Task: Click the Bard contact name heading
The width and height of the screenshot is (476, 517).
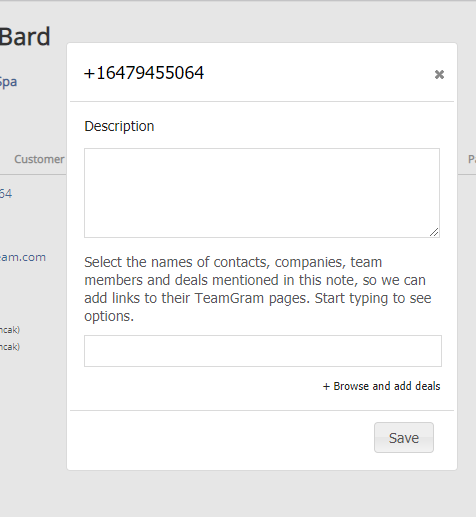Action: coord(25,37)
